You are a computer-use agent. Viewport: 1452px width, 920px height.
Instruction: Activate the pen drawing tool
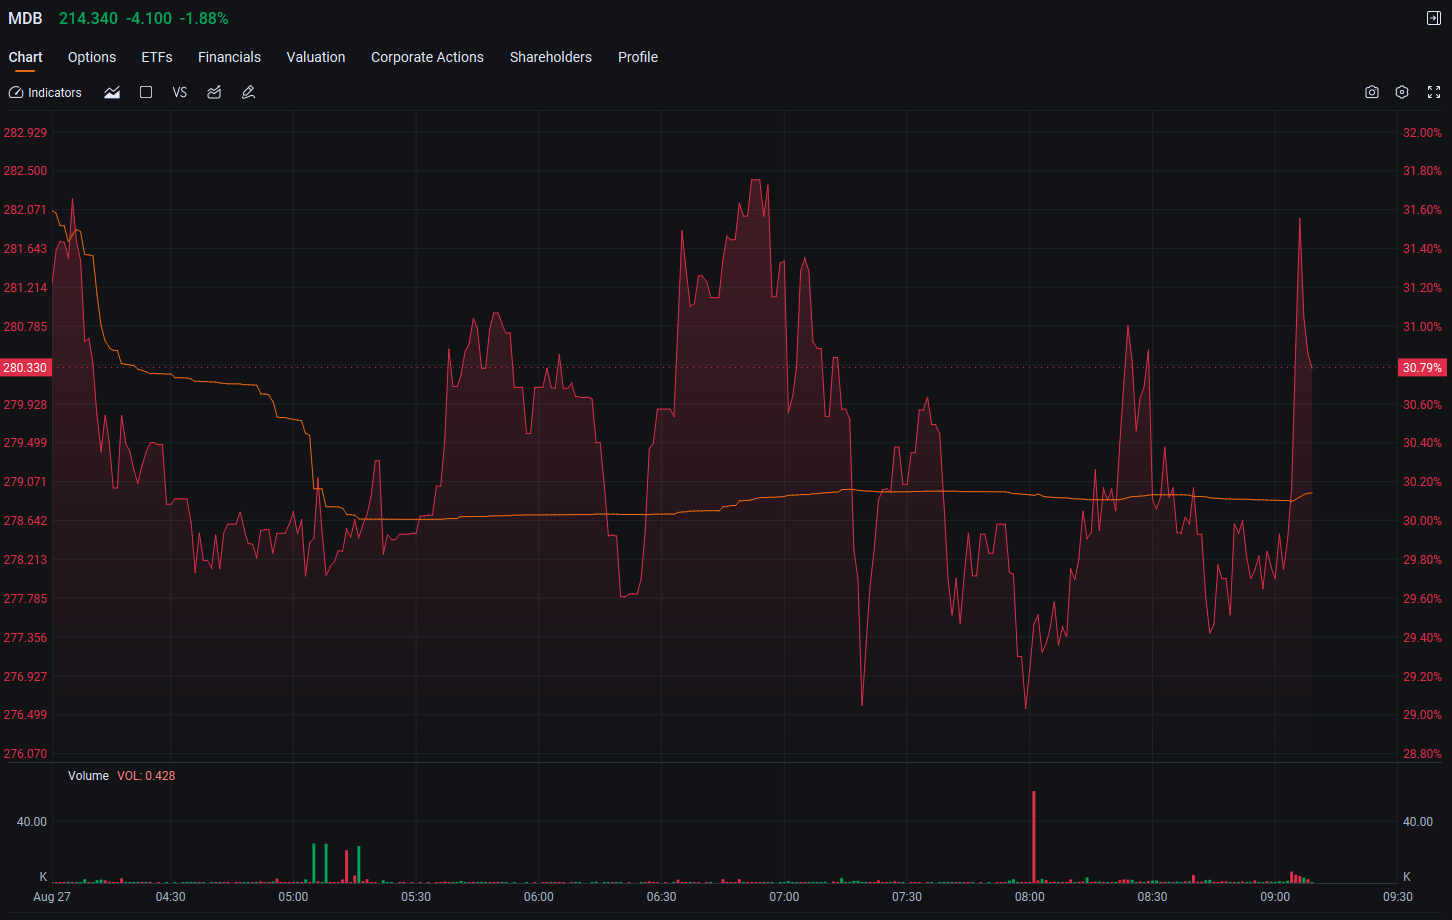click(x=248, y=92)
